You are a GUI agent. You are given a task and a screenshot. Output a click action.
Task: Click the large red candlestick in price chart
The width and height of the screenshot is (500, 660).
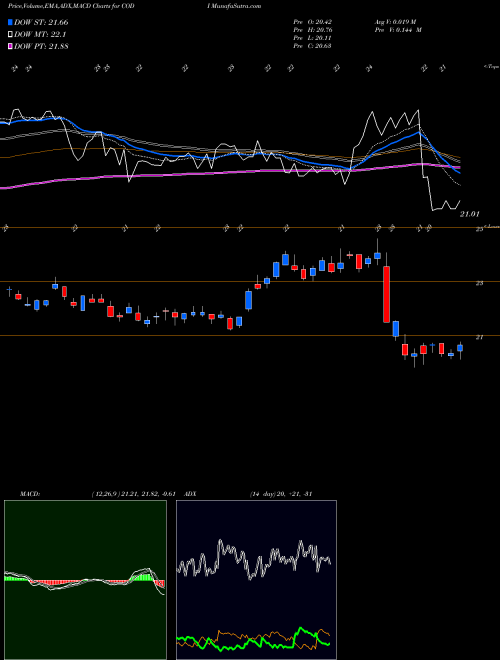click(386, 294)
